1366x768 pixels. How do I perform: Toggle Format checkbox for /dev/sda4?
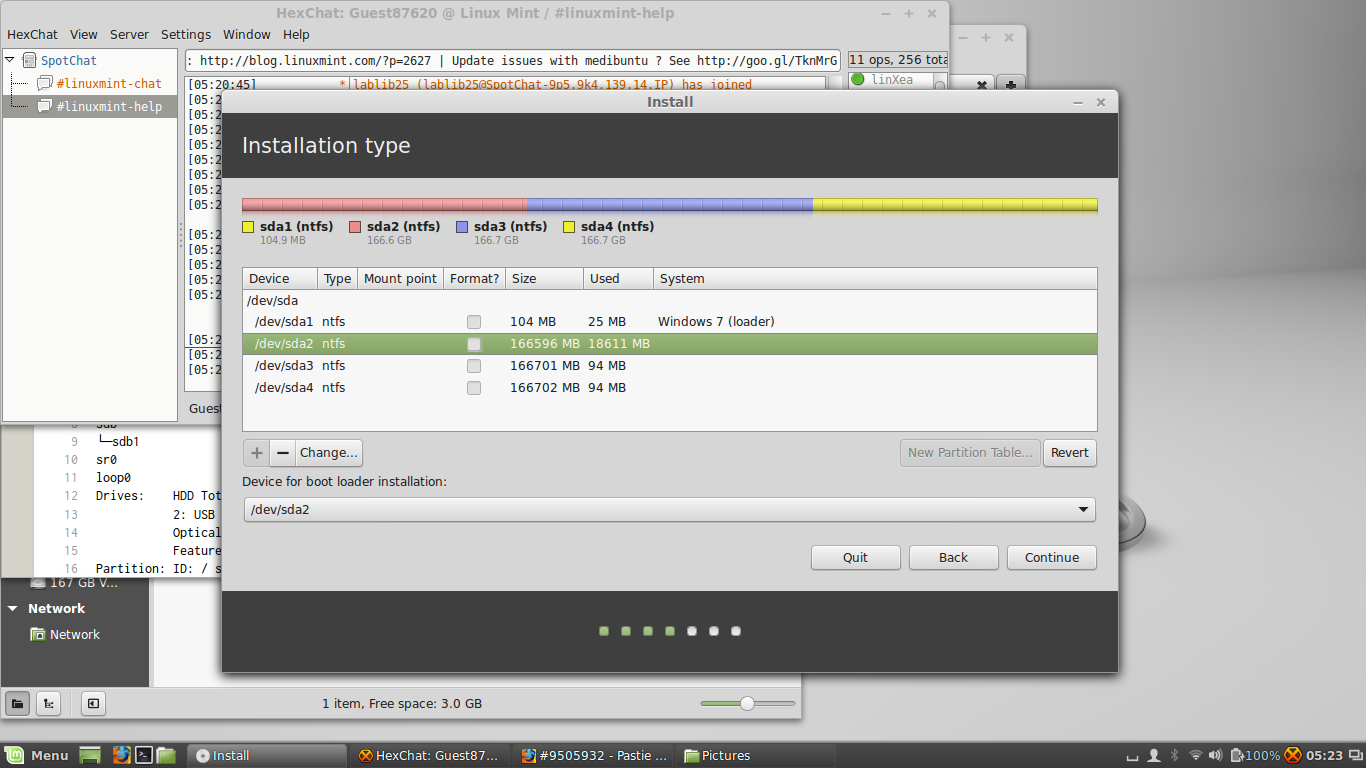[474, 388]
